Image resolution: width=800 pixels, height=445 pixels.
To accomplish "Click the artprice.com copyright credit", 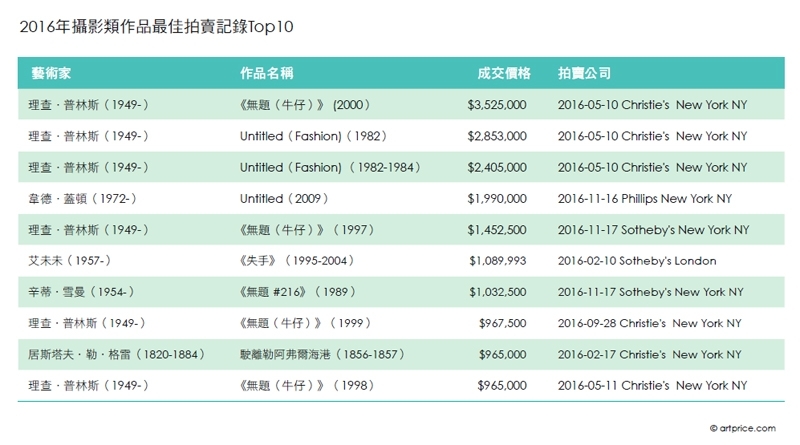I will (x=743, y=428).
